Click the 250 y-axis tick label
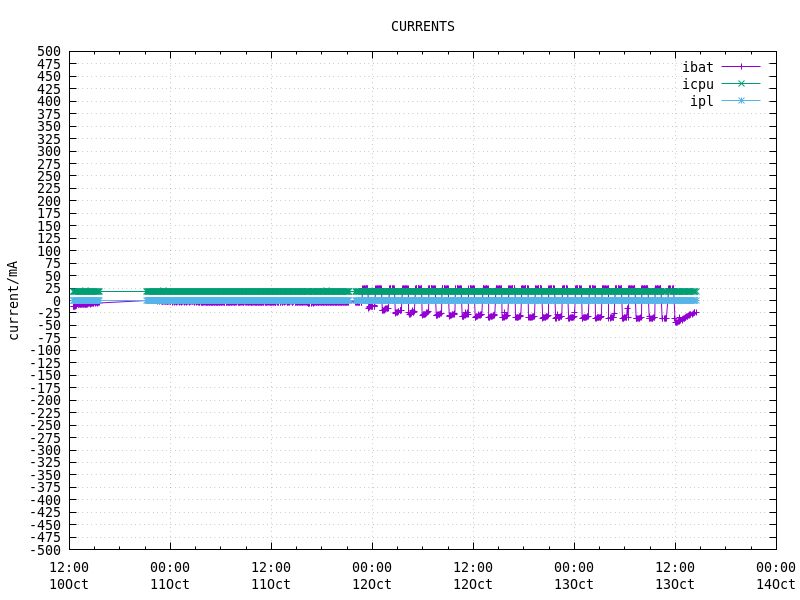Image resolution: width=800 pixels, height=600 pixels. coord(49,176)
